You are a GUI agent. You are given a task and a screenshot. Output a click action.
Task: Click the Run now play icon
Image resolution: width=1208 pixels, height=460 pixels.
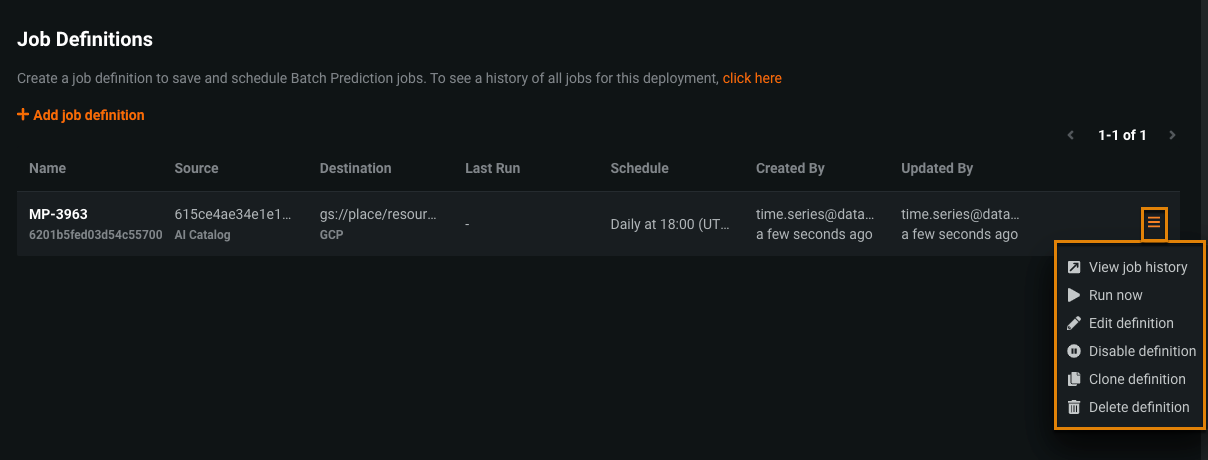(1074, 295)
